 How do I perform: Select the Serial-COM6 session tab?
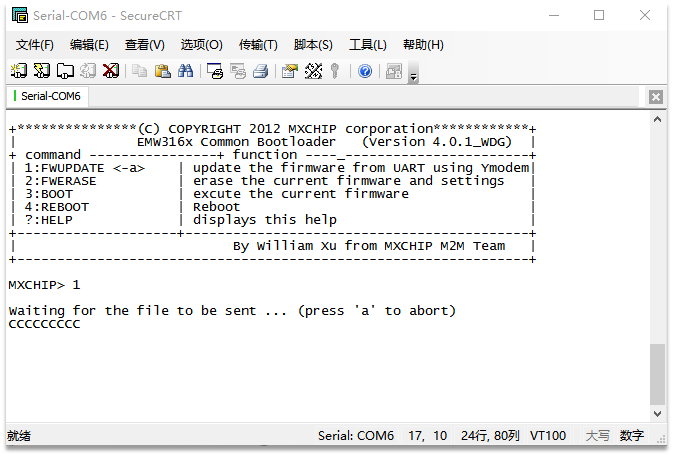50,97
